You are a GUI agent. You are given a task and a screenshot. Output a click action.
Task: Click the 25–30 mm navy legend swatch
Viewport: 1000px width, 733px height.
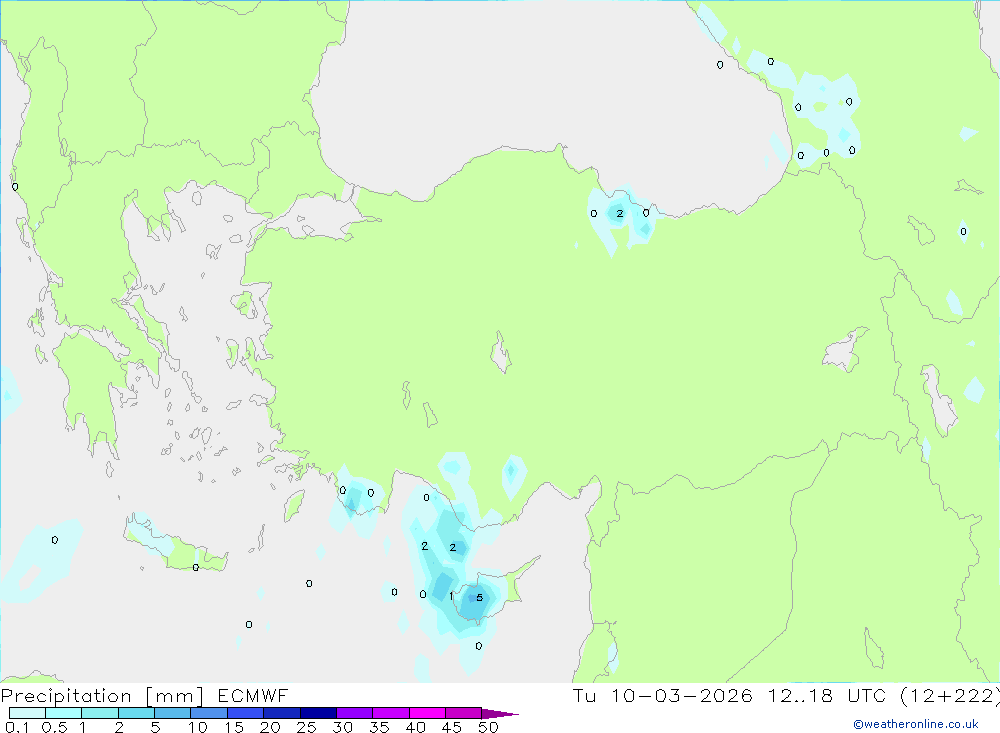pos(318,713)
